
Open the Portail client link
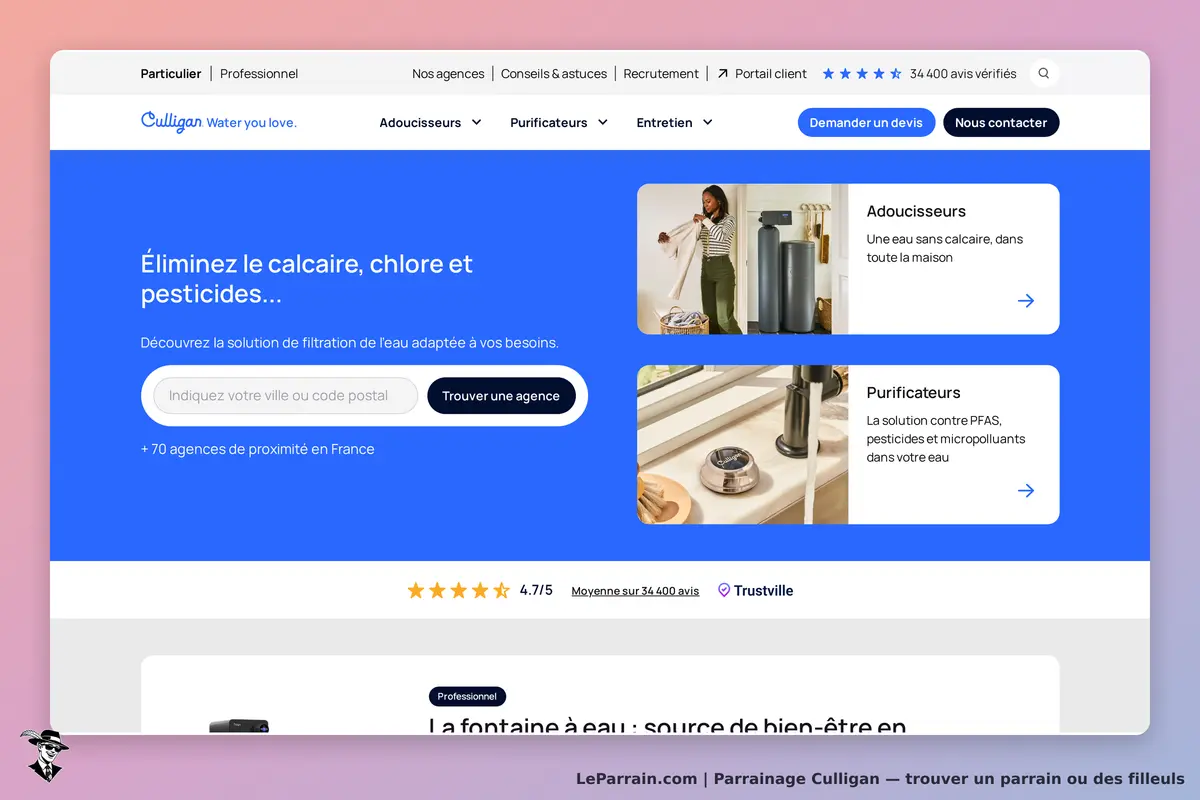(771, 73)
